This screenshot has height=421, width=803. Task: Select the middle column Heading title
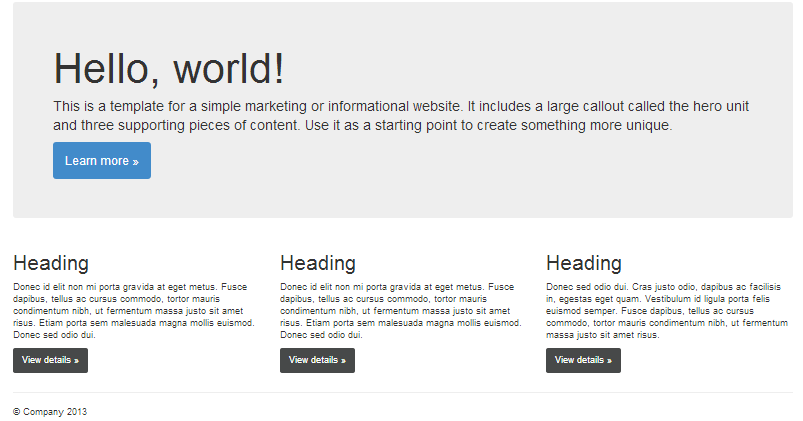click(318, 263)
